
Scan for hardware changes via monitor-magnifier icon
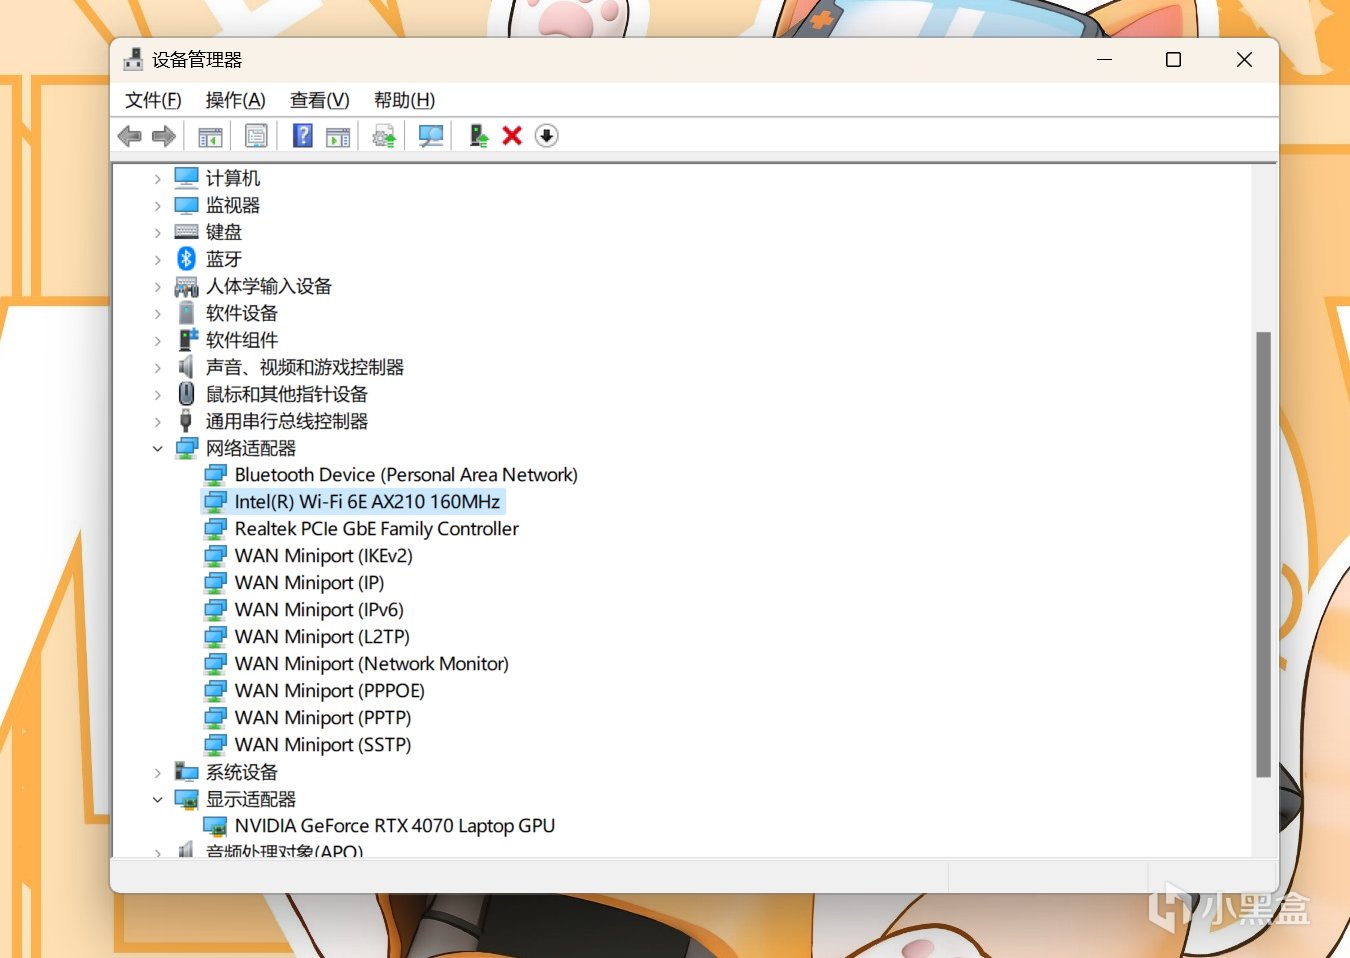[x=431, y=136]
